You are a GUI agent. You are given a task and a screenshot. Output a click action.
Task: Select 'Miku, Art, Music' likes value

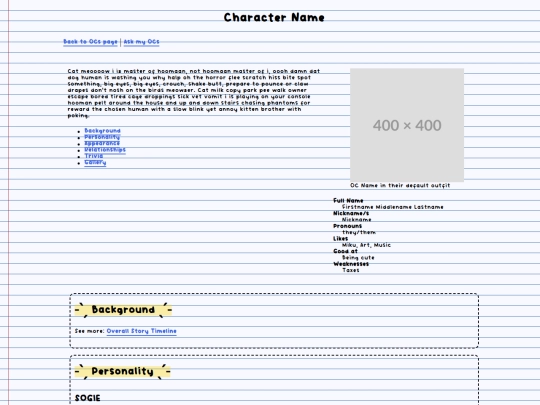coord(366,245)
